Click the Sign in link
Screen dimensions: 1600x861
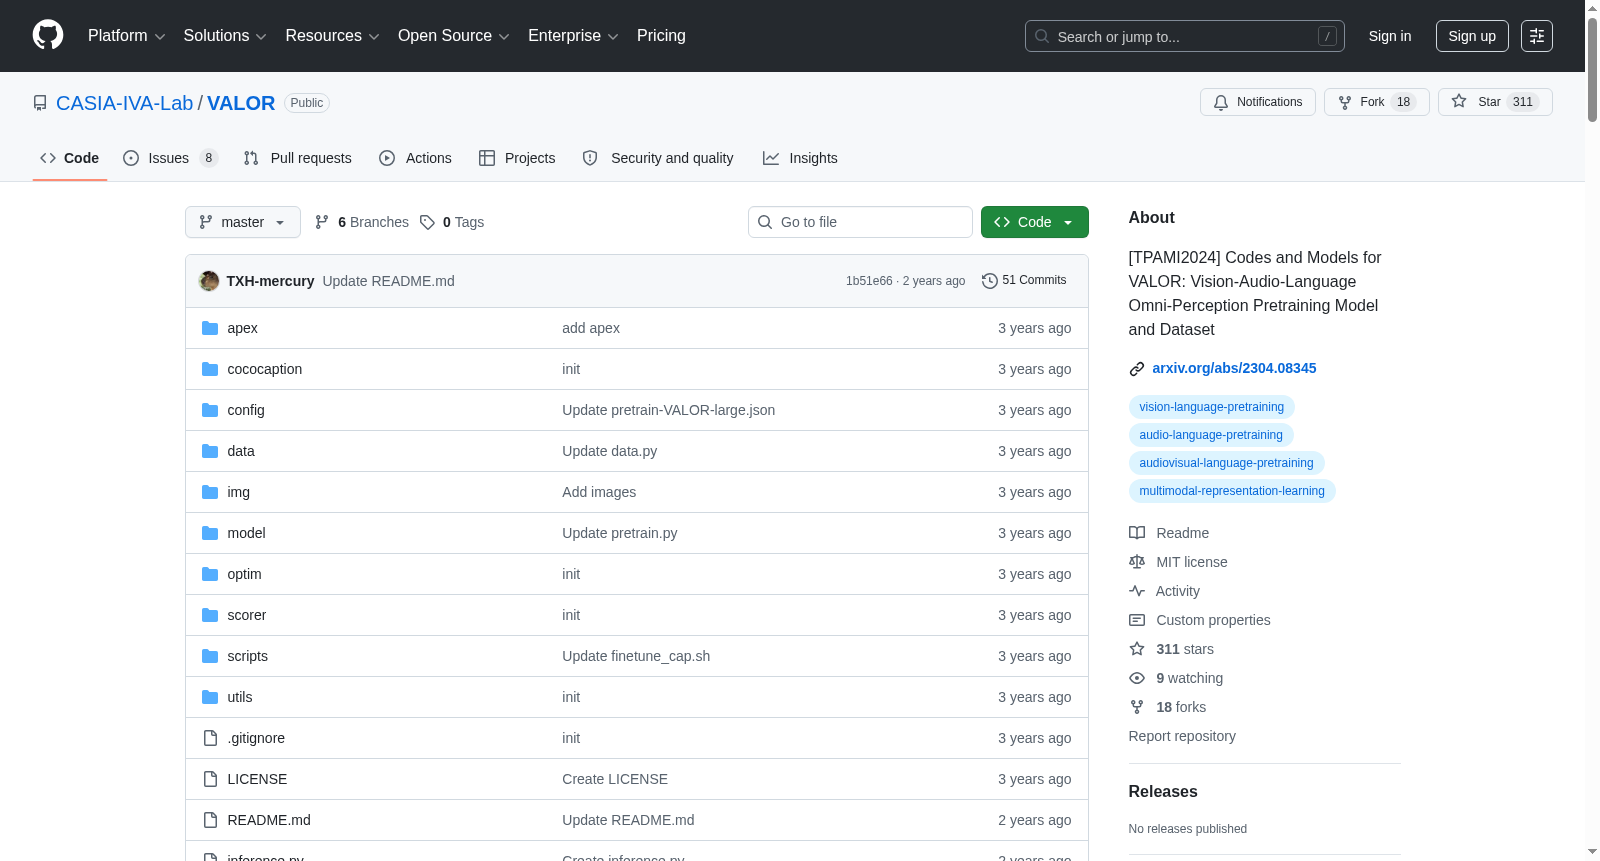1390,36
